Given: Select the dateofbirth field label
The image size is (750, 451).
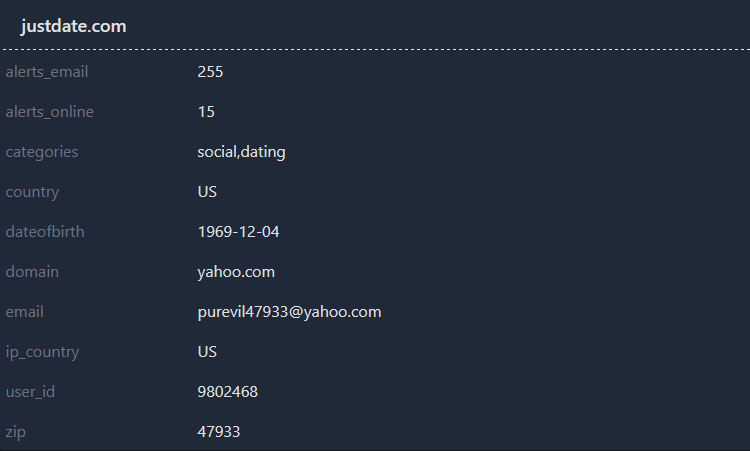Looking at the screenshot, I should coord(45,232).
